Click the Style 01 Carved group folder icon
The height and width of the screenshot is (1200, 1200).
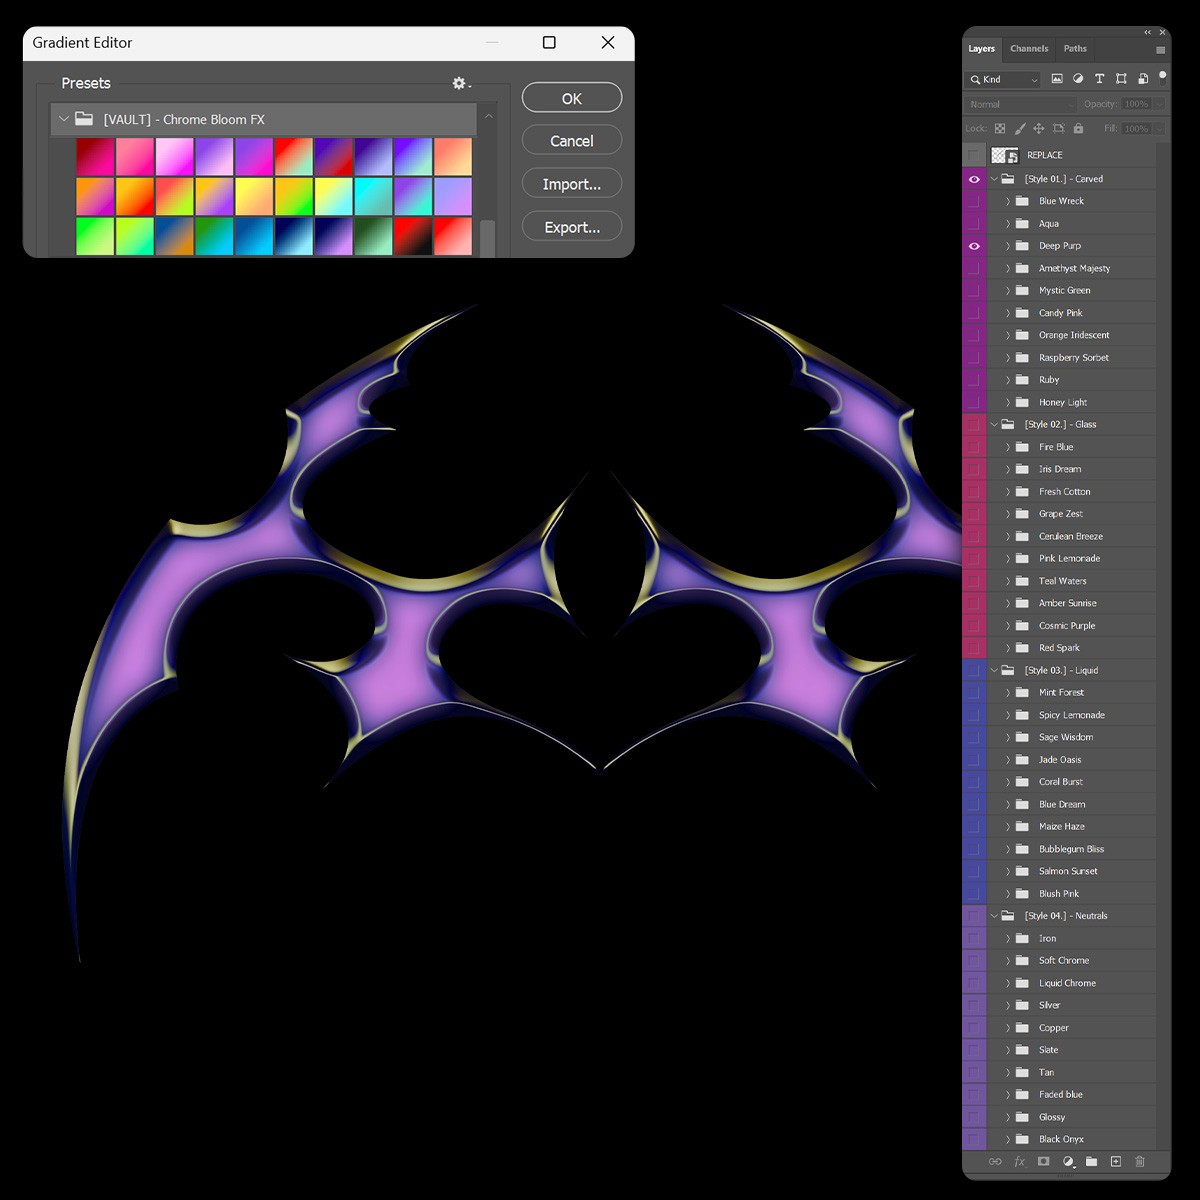[x=1008, y=179]
